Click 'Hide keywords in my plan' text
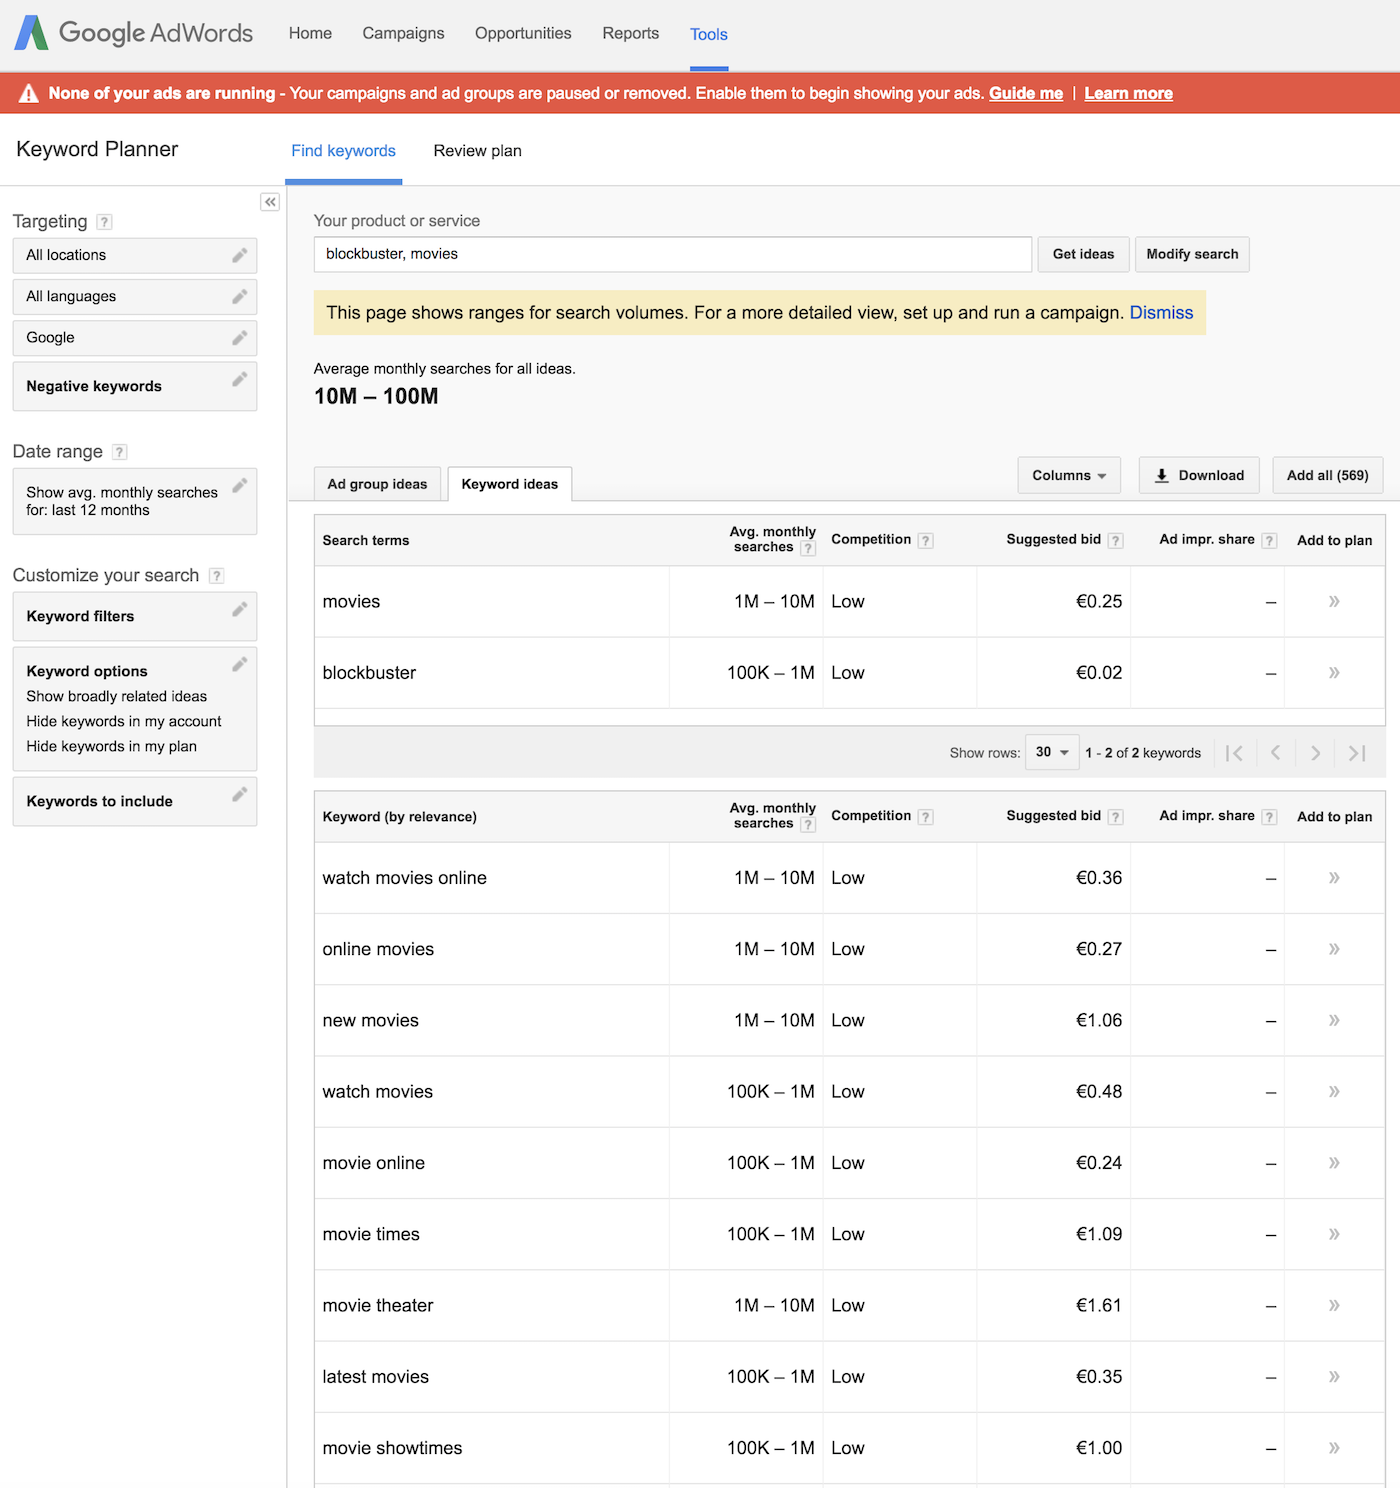This screenshot has width=1400, height=1488. coord(111,746)
